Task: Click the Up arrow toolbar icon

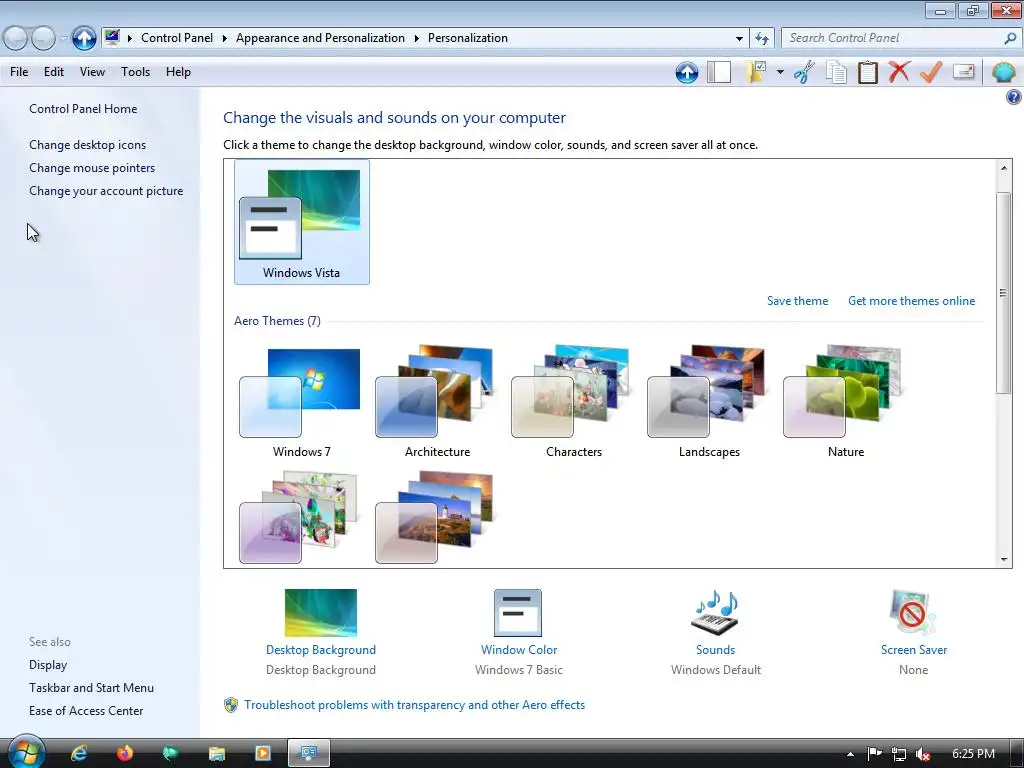Action: point(686,72)
